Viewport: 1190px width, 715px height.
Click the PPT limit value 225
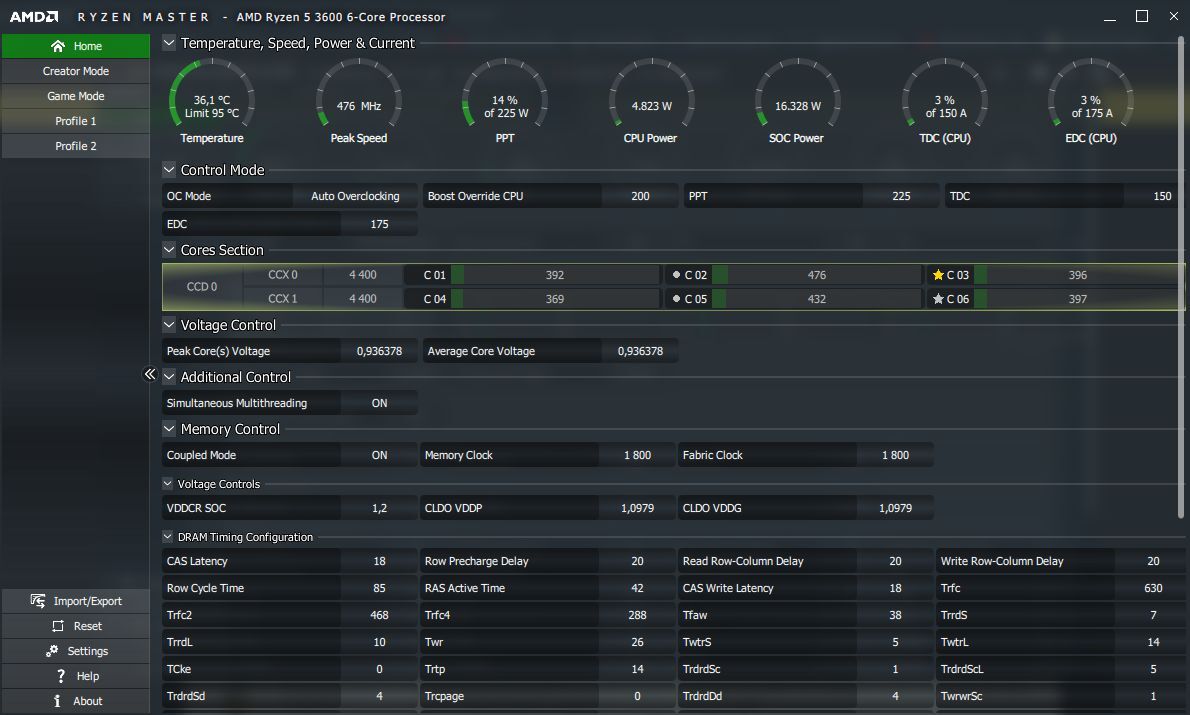[901, 196]
